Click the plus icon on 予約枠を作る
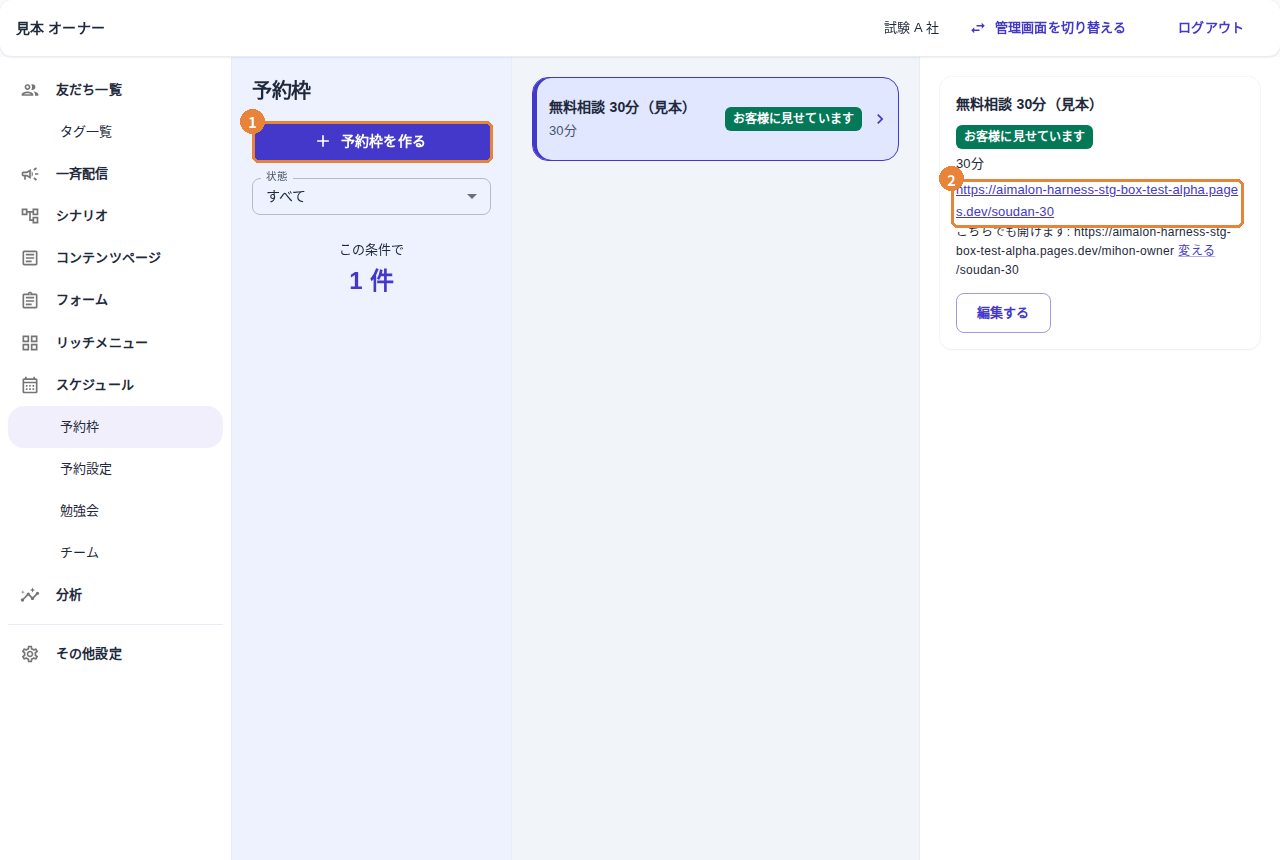The image size is (1280, 860). tap(323, 142)
